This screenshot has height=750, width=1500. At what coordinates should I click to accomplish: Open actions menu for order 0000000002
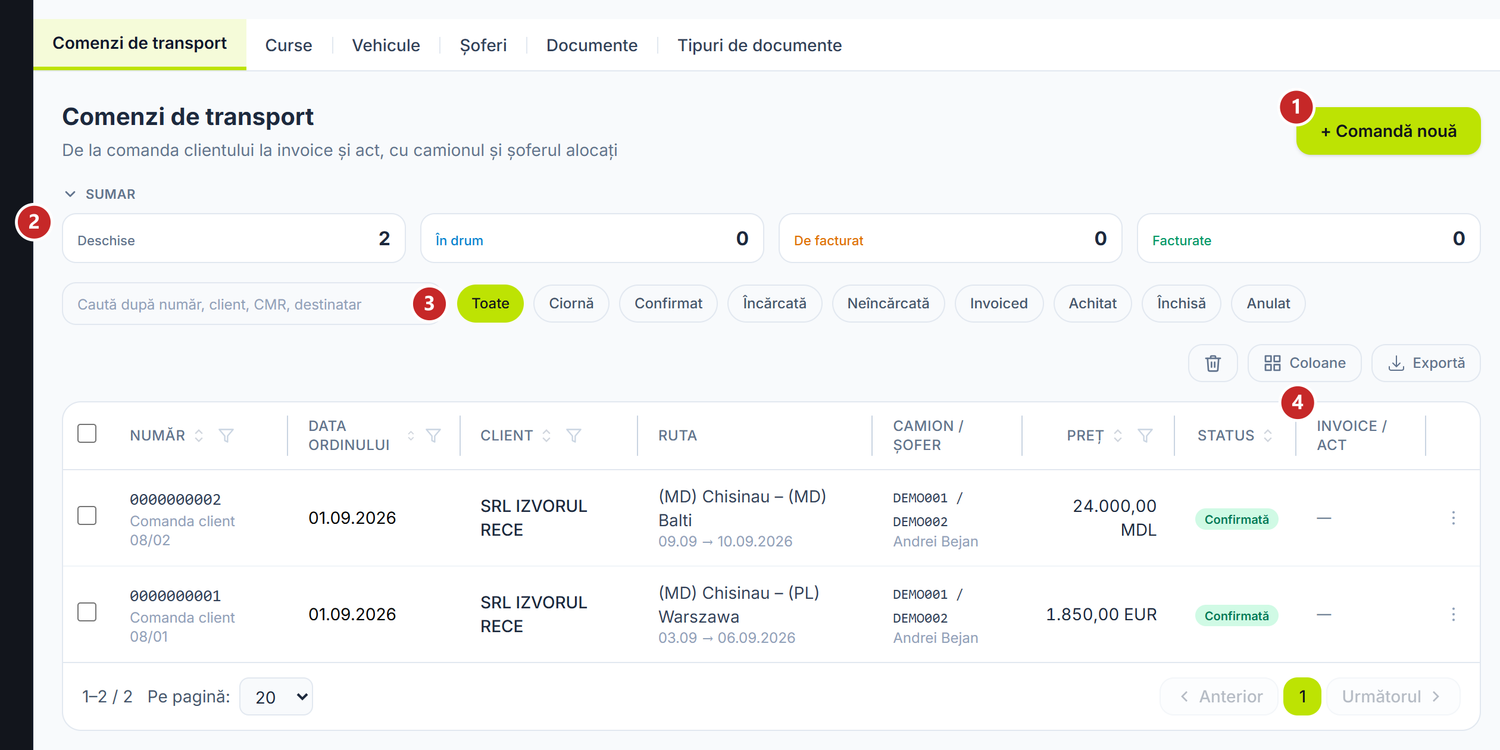tap(1453, 518)
